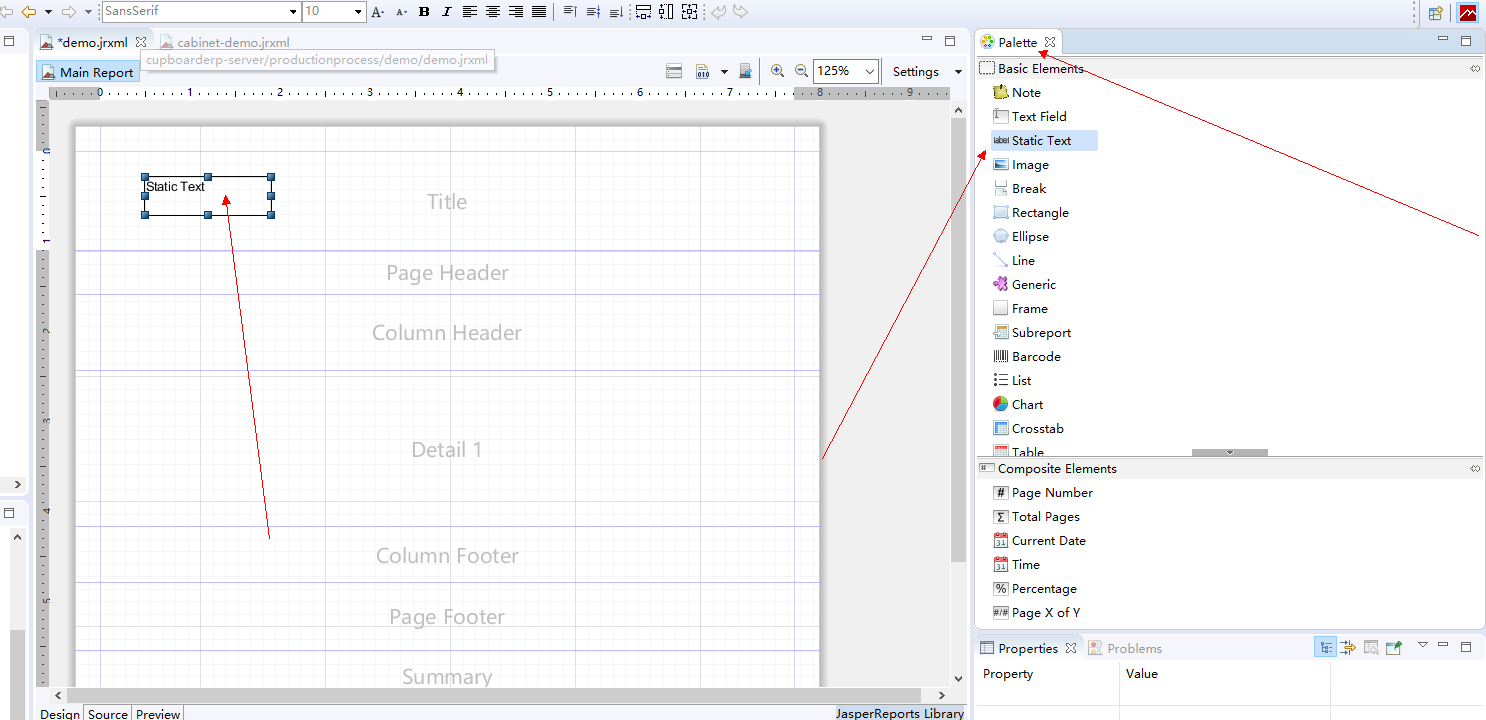Select the Image palette element
Screen dimensions: 1486x720
1020,165
